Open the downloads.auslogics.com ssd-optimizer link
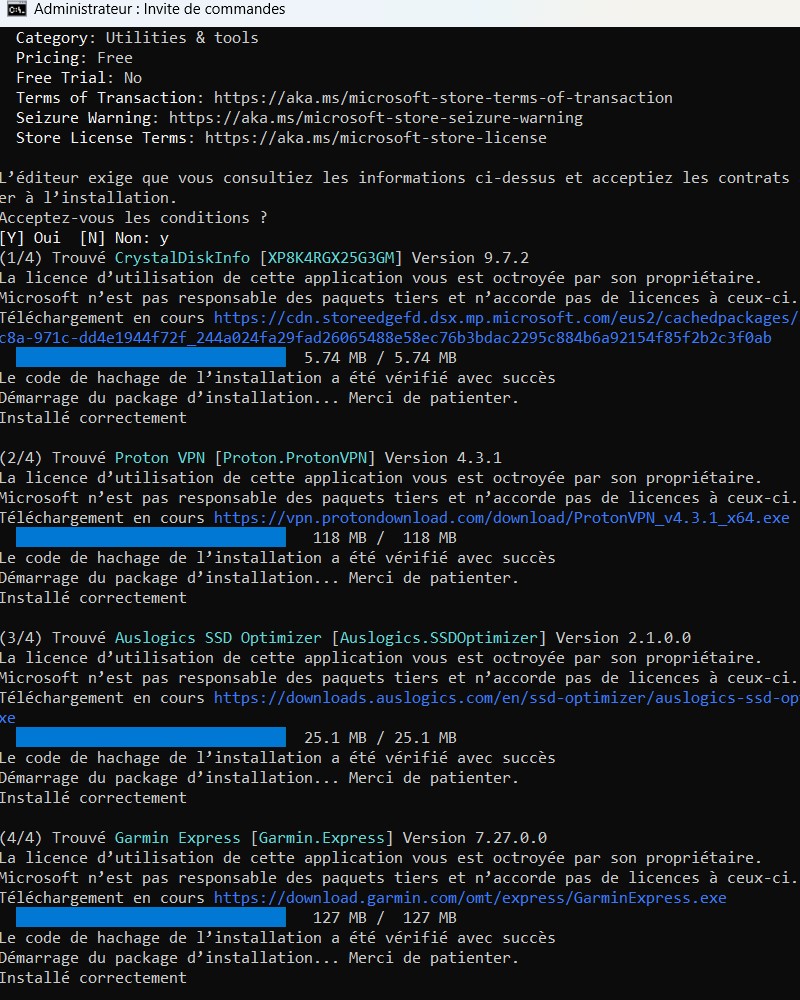This screenshot has width=800, height=1000. (505, 698)
